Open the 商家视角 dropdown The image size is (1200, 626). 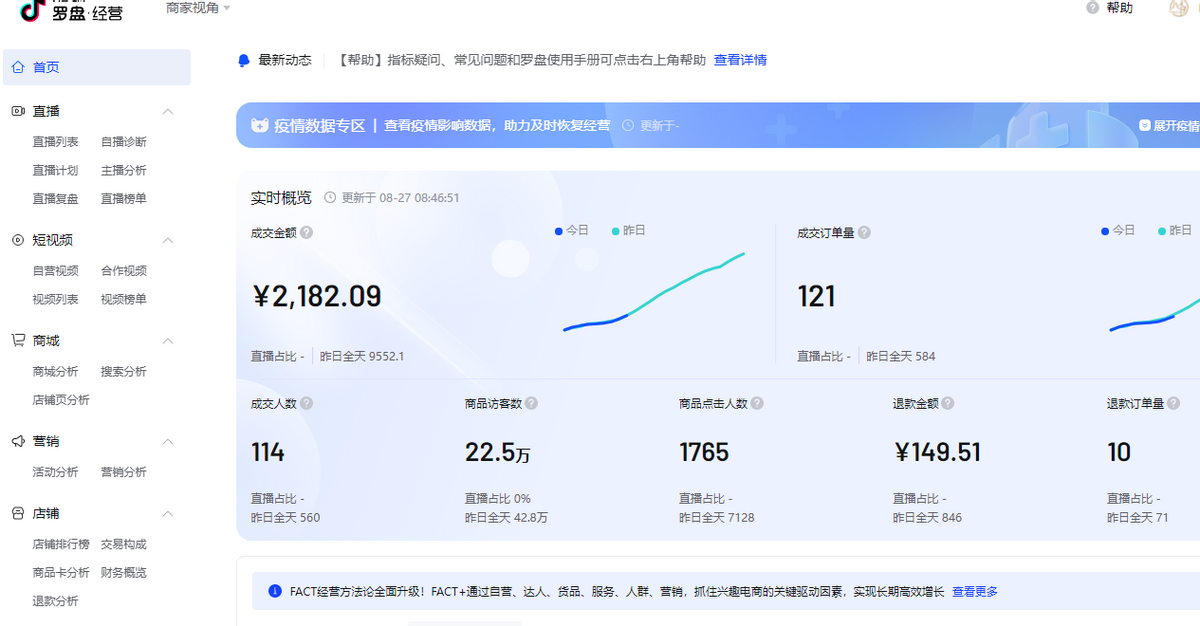(x=198, y=8)
